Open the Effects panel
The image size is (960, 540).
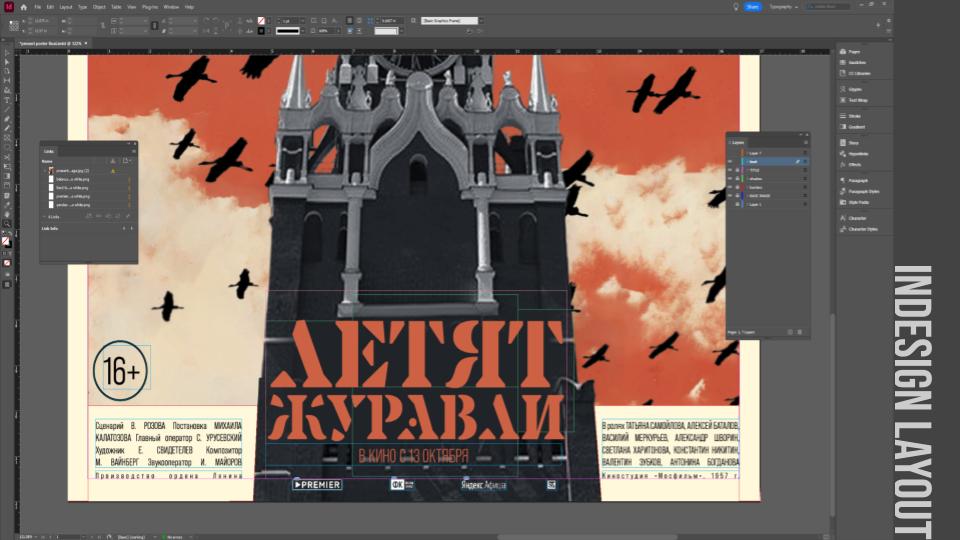click(857, 164)
